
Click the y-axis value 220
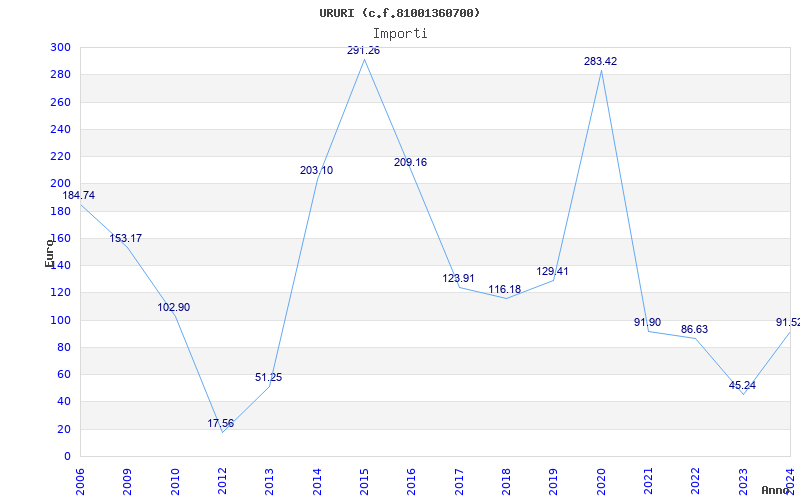click(x=60, y=157)
